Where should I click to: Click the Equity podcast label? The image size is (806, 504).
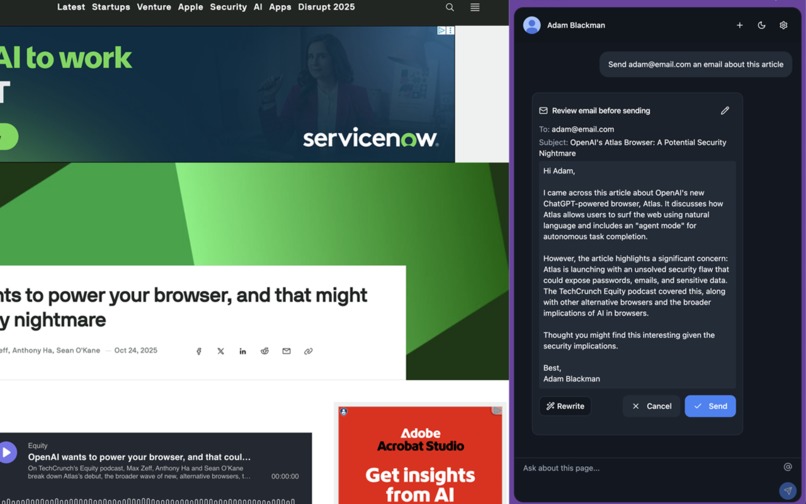tap(38, 445)
